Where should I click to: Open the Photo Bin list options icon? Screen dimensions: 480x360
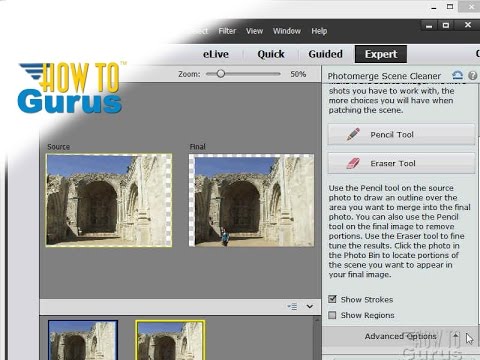click(x=292, y=306)
